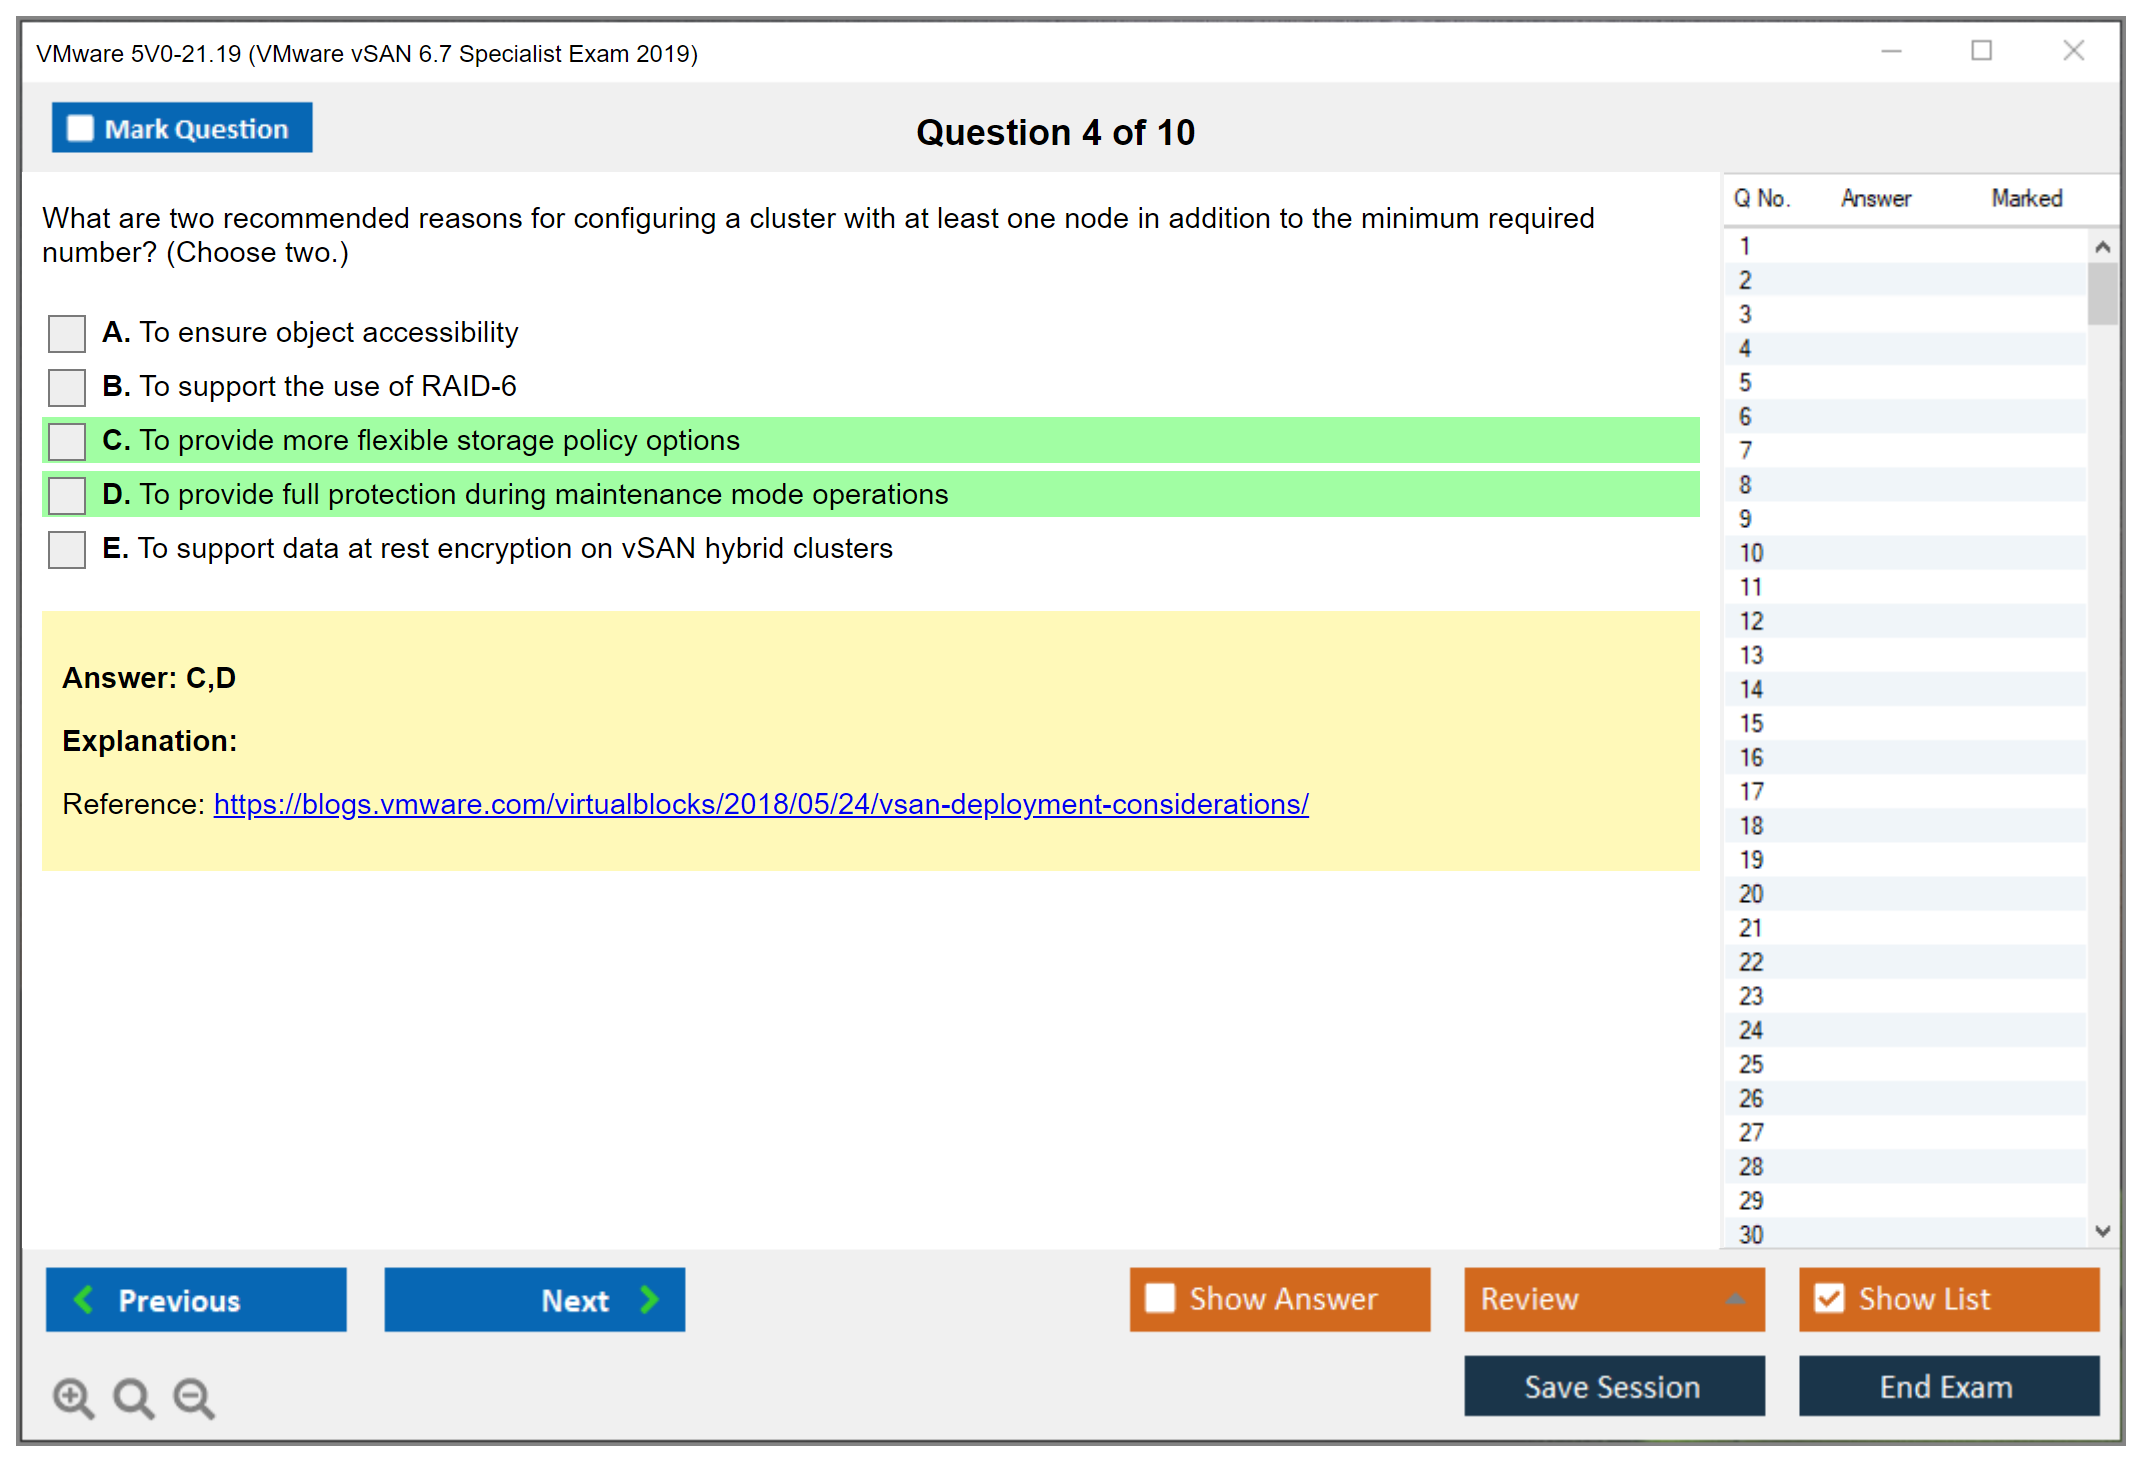Screen dimensions: 2150x1470
Task: Click the green left arrow on Previous
Action: point(84,1299)
